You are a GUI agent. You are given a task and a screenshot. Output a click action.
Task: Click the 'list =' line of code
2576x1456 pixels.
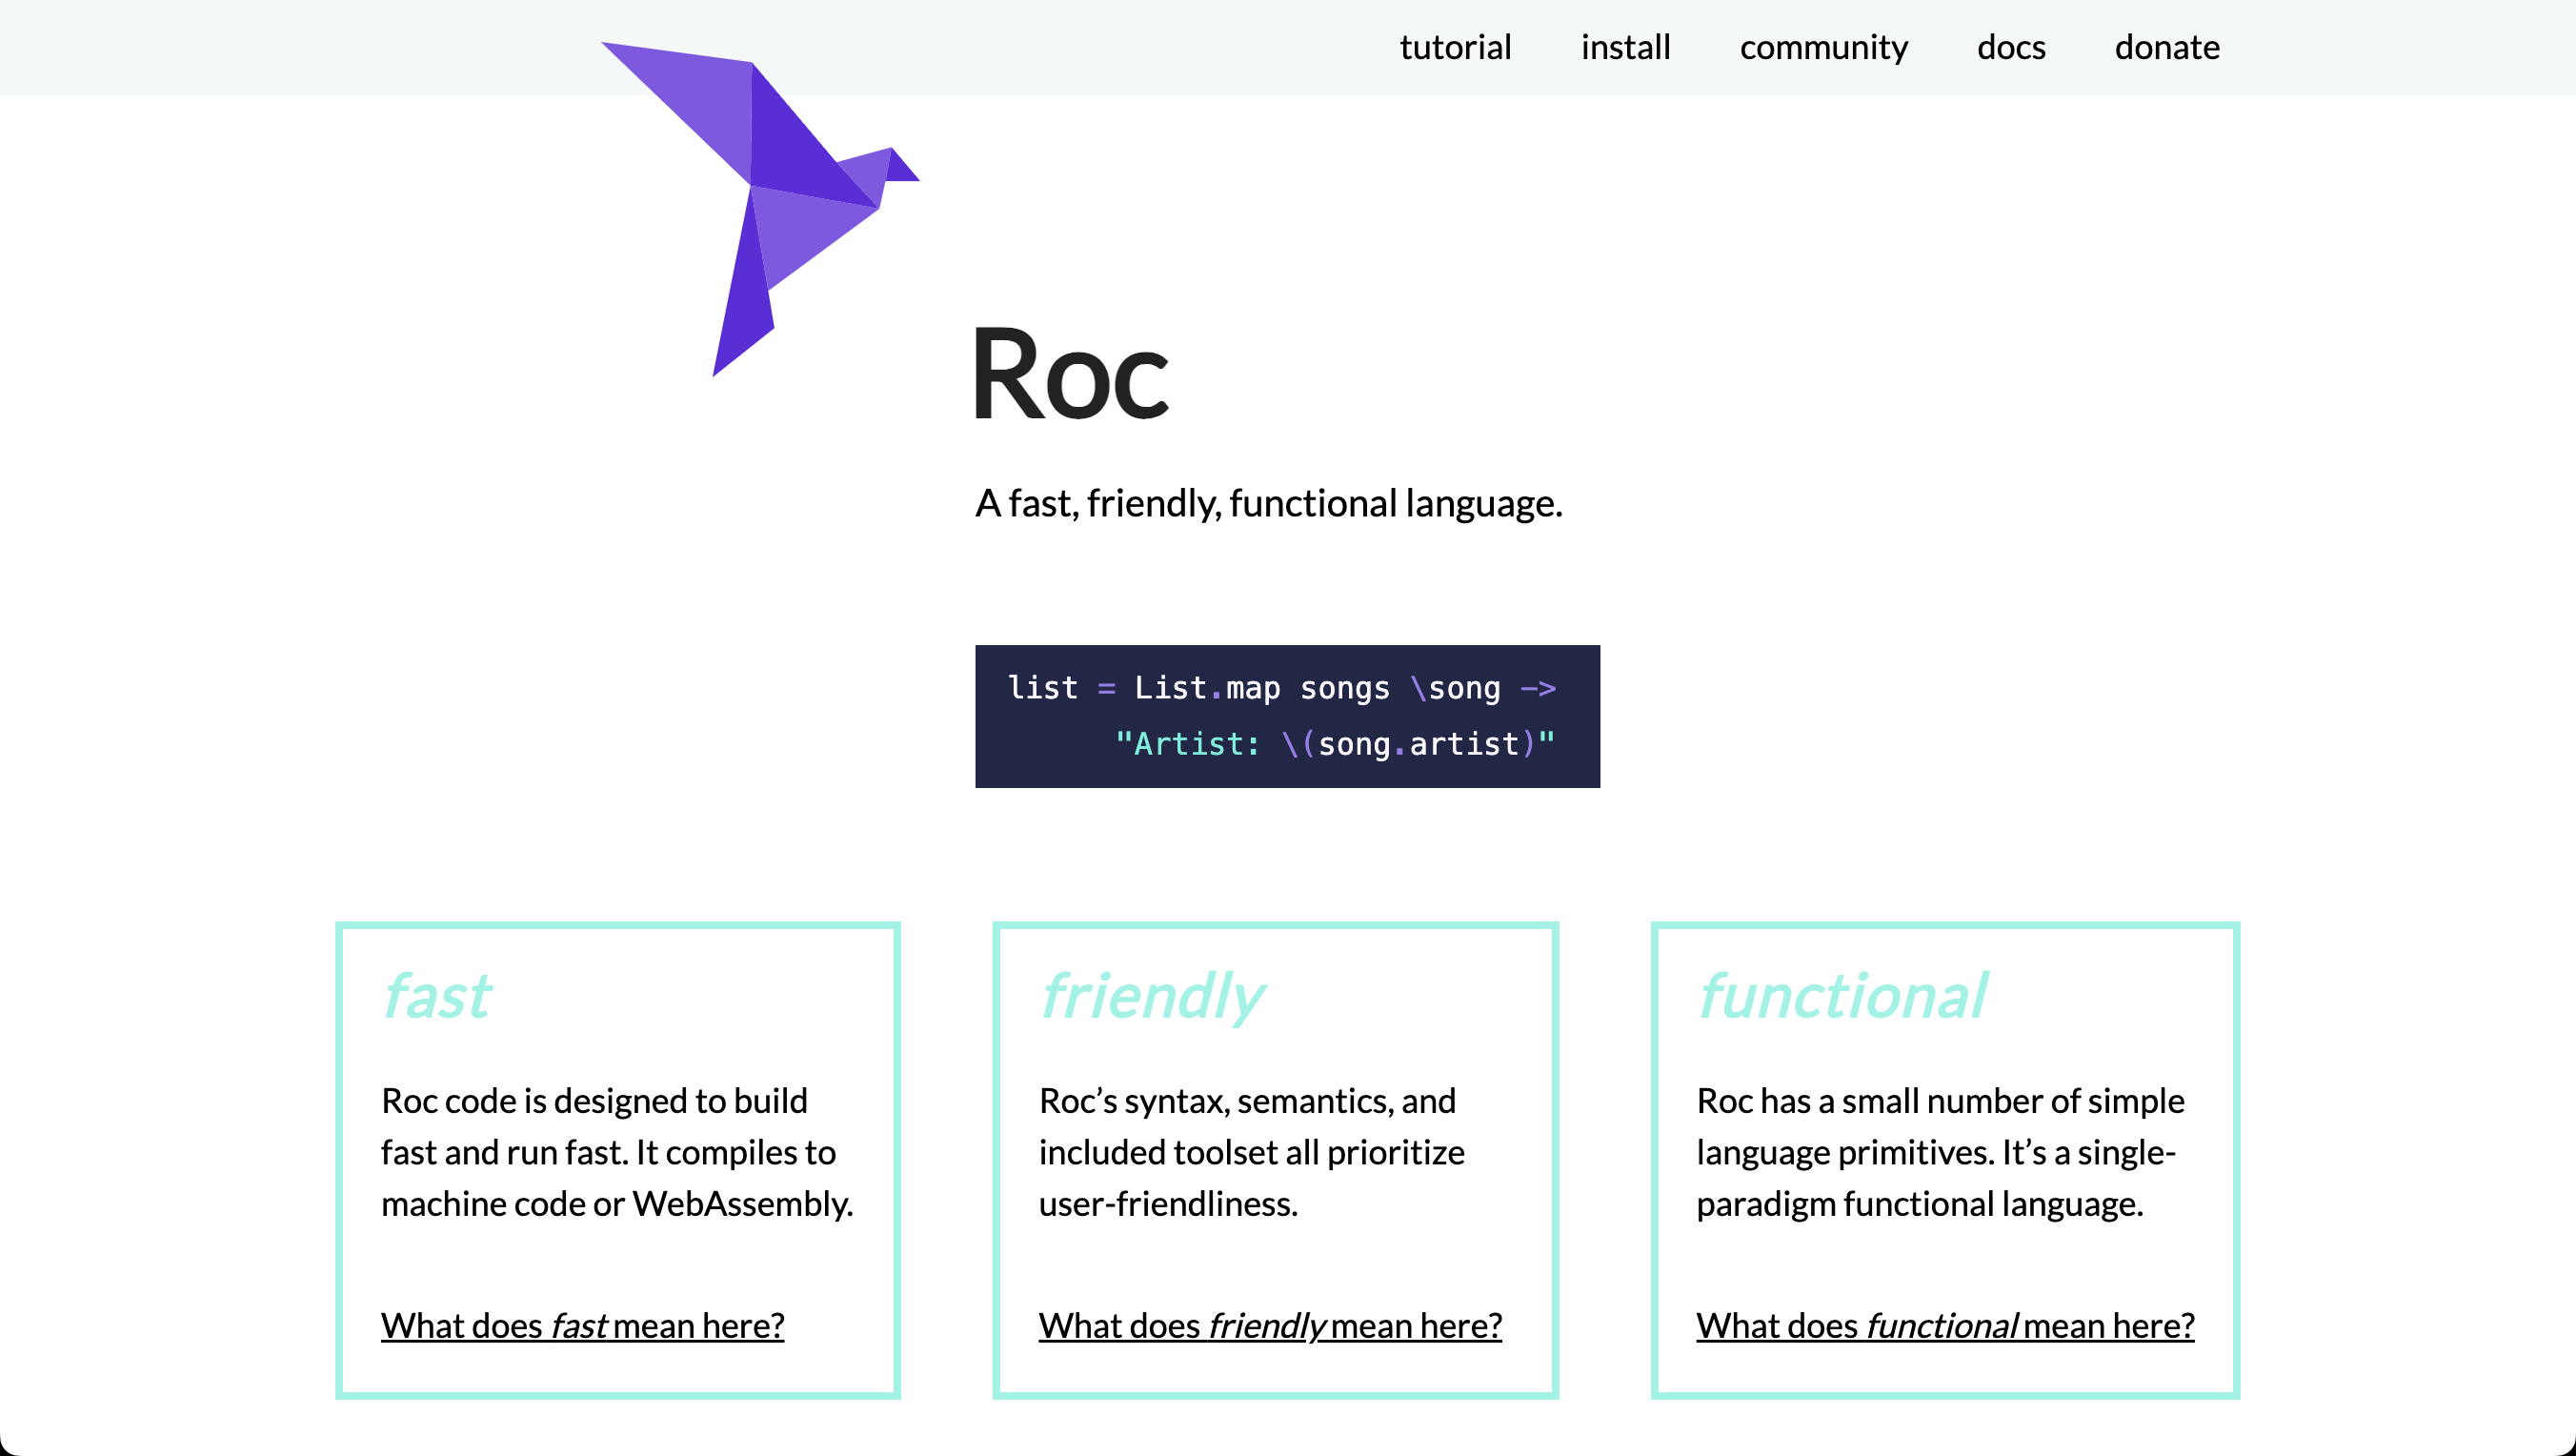[x=1282, y=688]
